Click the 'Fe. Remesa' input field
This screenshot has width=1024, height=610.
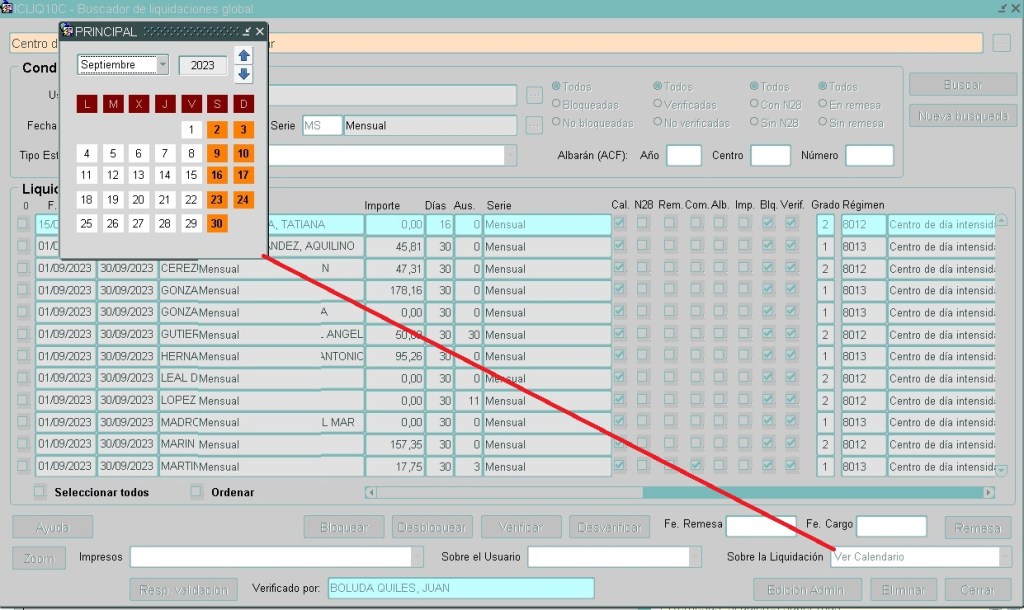[x=760, y=526]
